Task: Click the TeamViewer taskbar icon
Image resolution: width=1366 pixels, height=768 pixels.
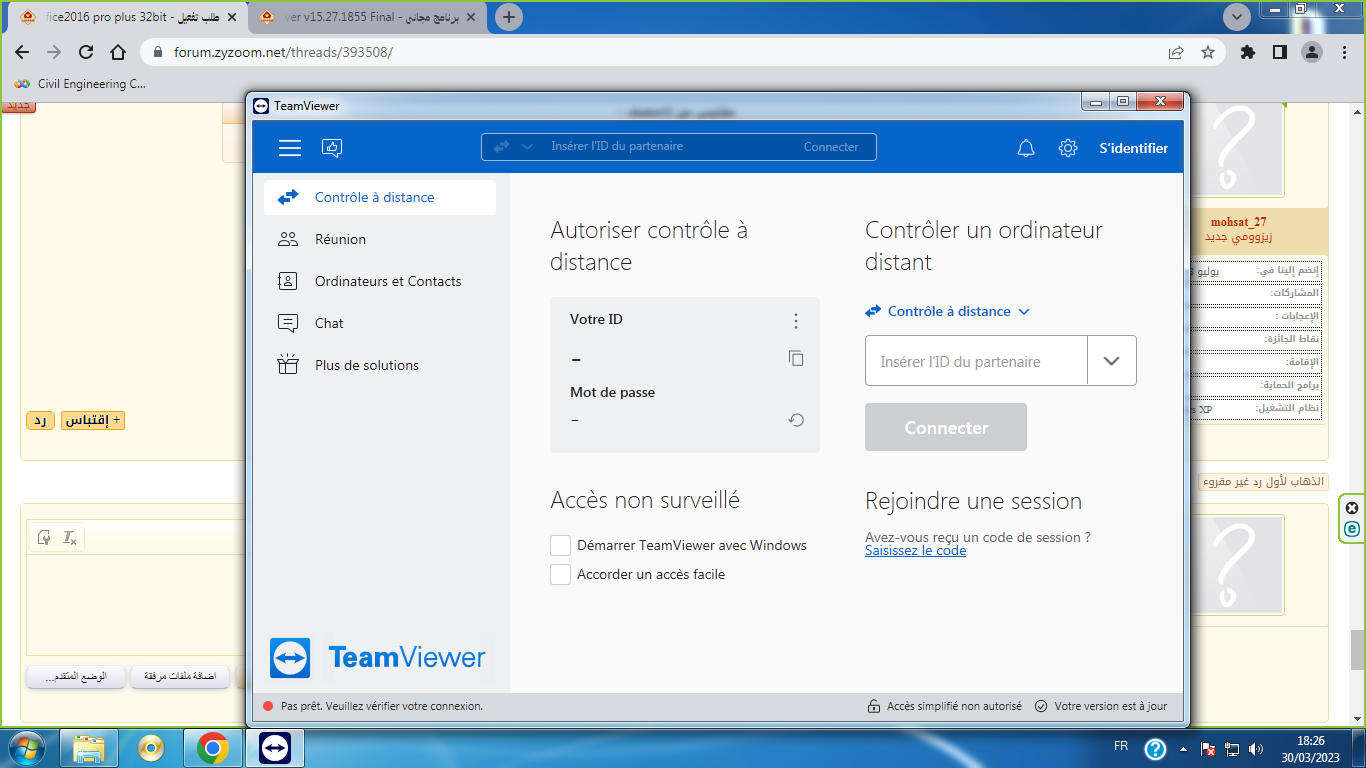Action: (275, 748)
